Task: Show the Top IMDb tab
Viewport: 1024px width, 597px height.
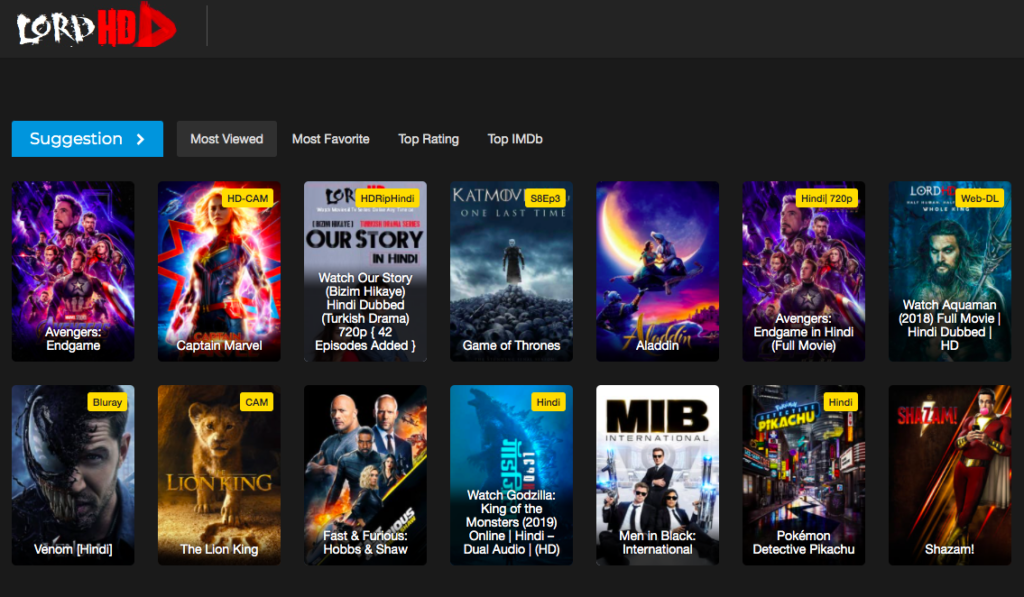Action: coord(515,138)
